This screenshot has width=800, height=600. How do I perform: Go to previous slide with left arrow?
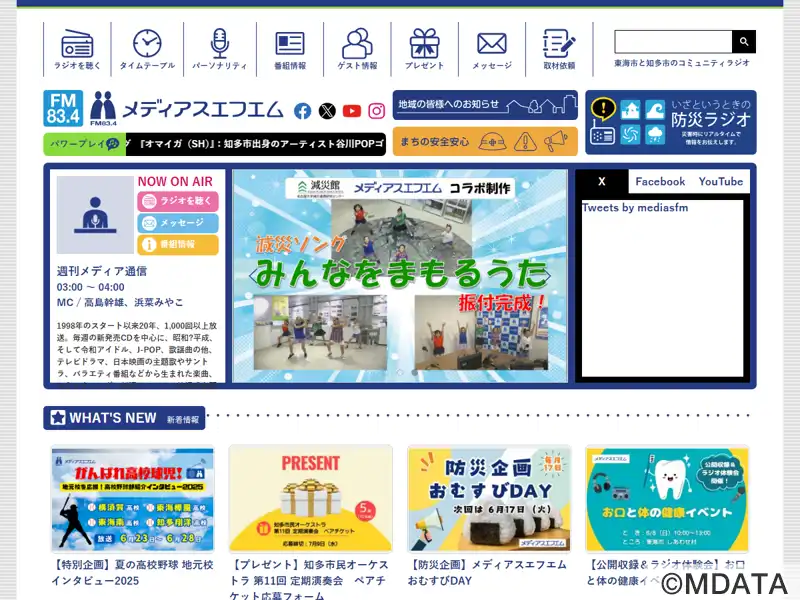253,276
